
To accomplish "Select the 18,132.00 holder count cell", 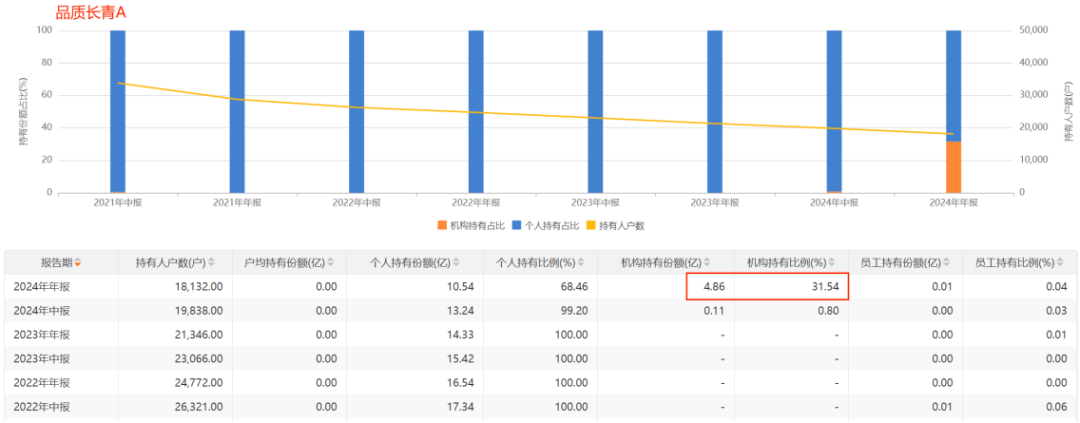I will [198, 286].
